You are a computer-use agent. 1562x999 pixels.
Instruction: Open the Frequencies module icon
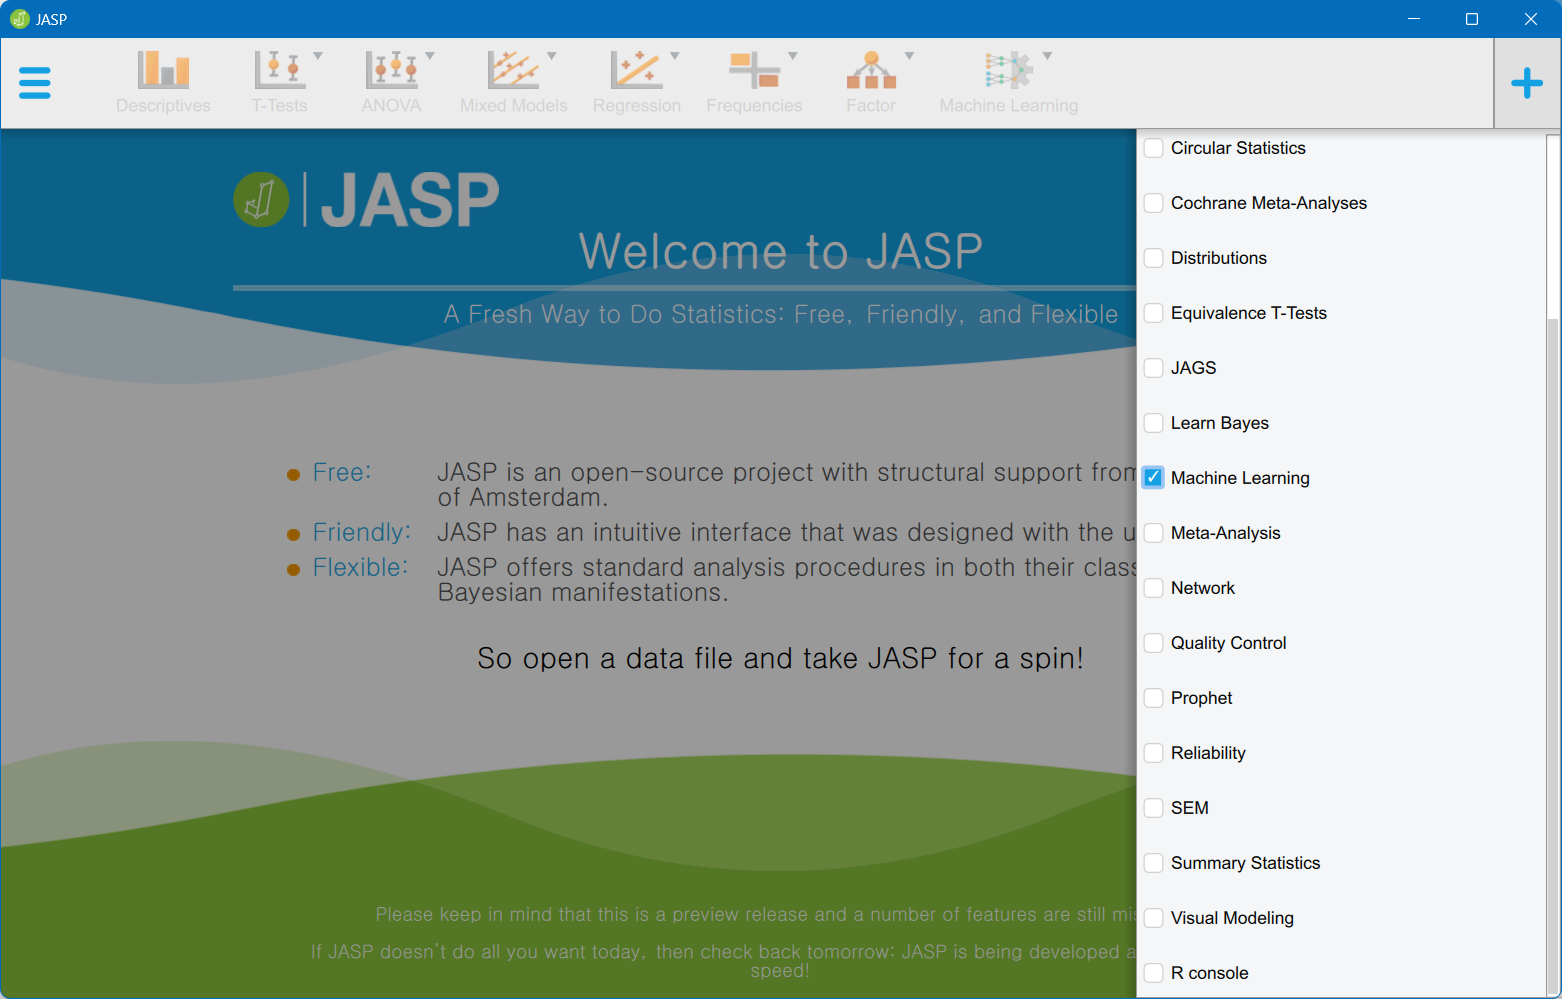click(x=754, y=70)
